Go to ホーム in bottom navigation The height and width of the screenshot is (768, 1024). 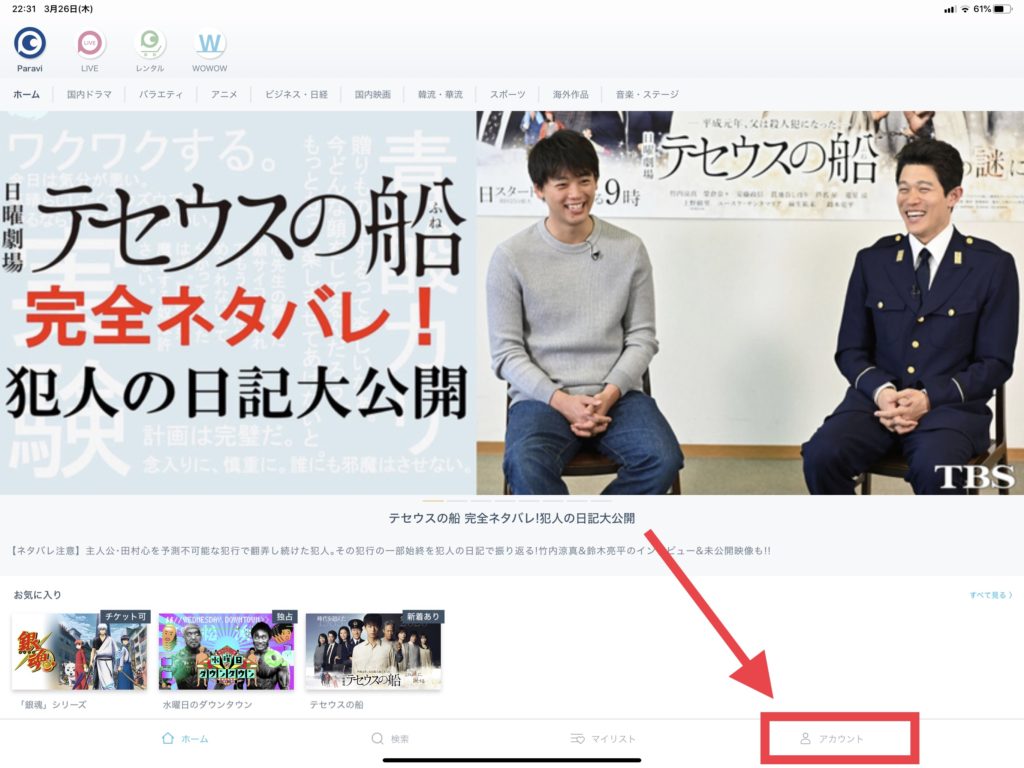point(185,739)
